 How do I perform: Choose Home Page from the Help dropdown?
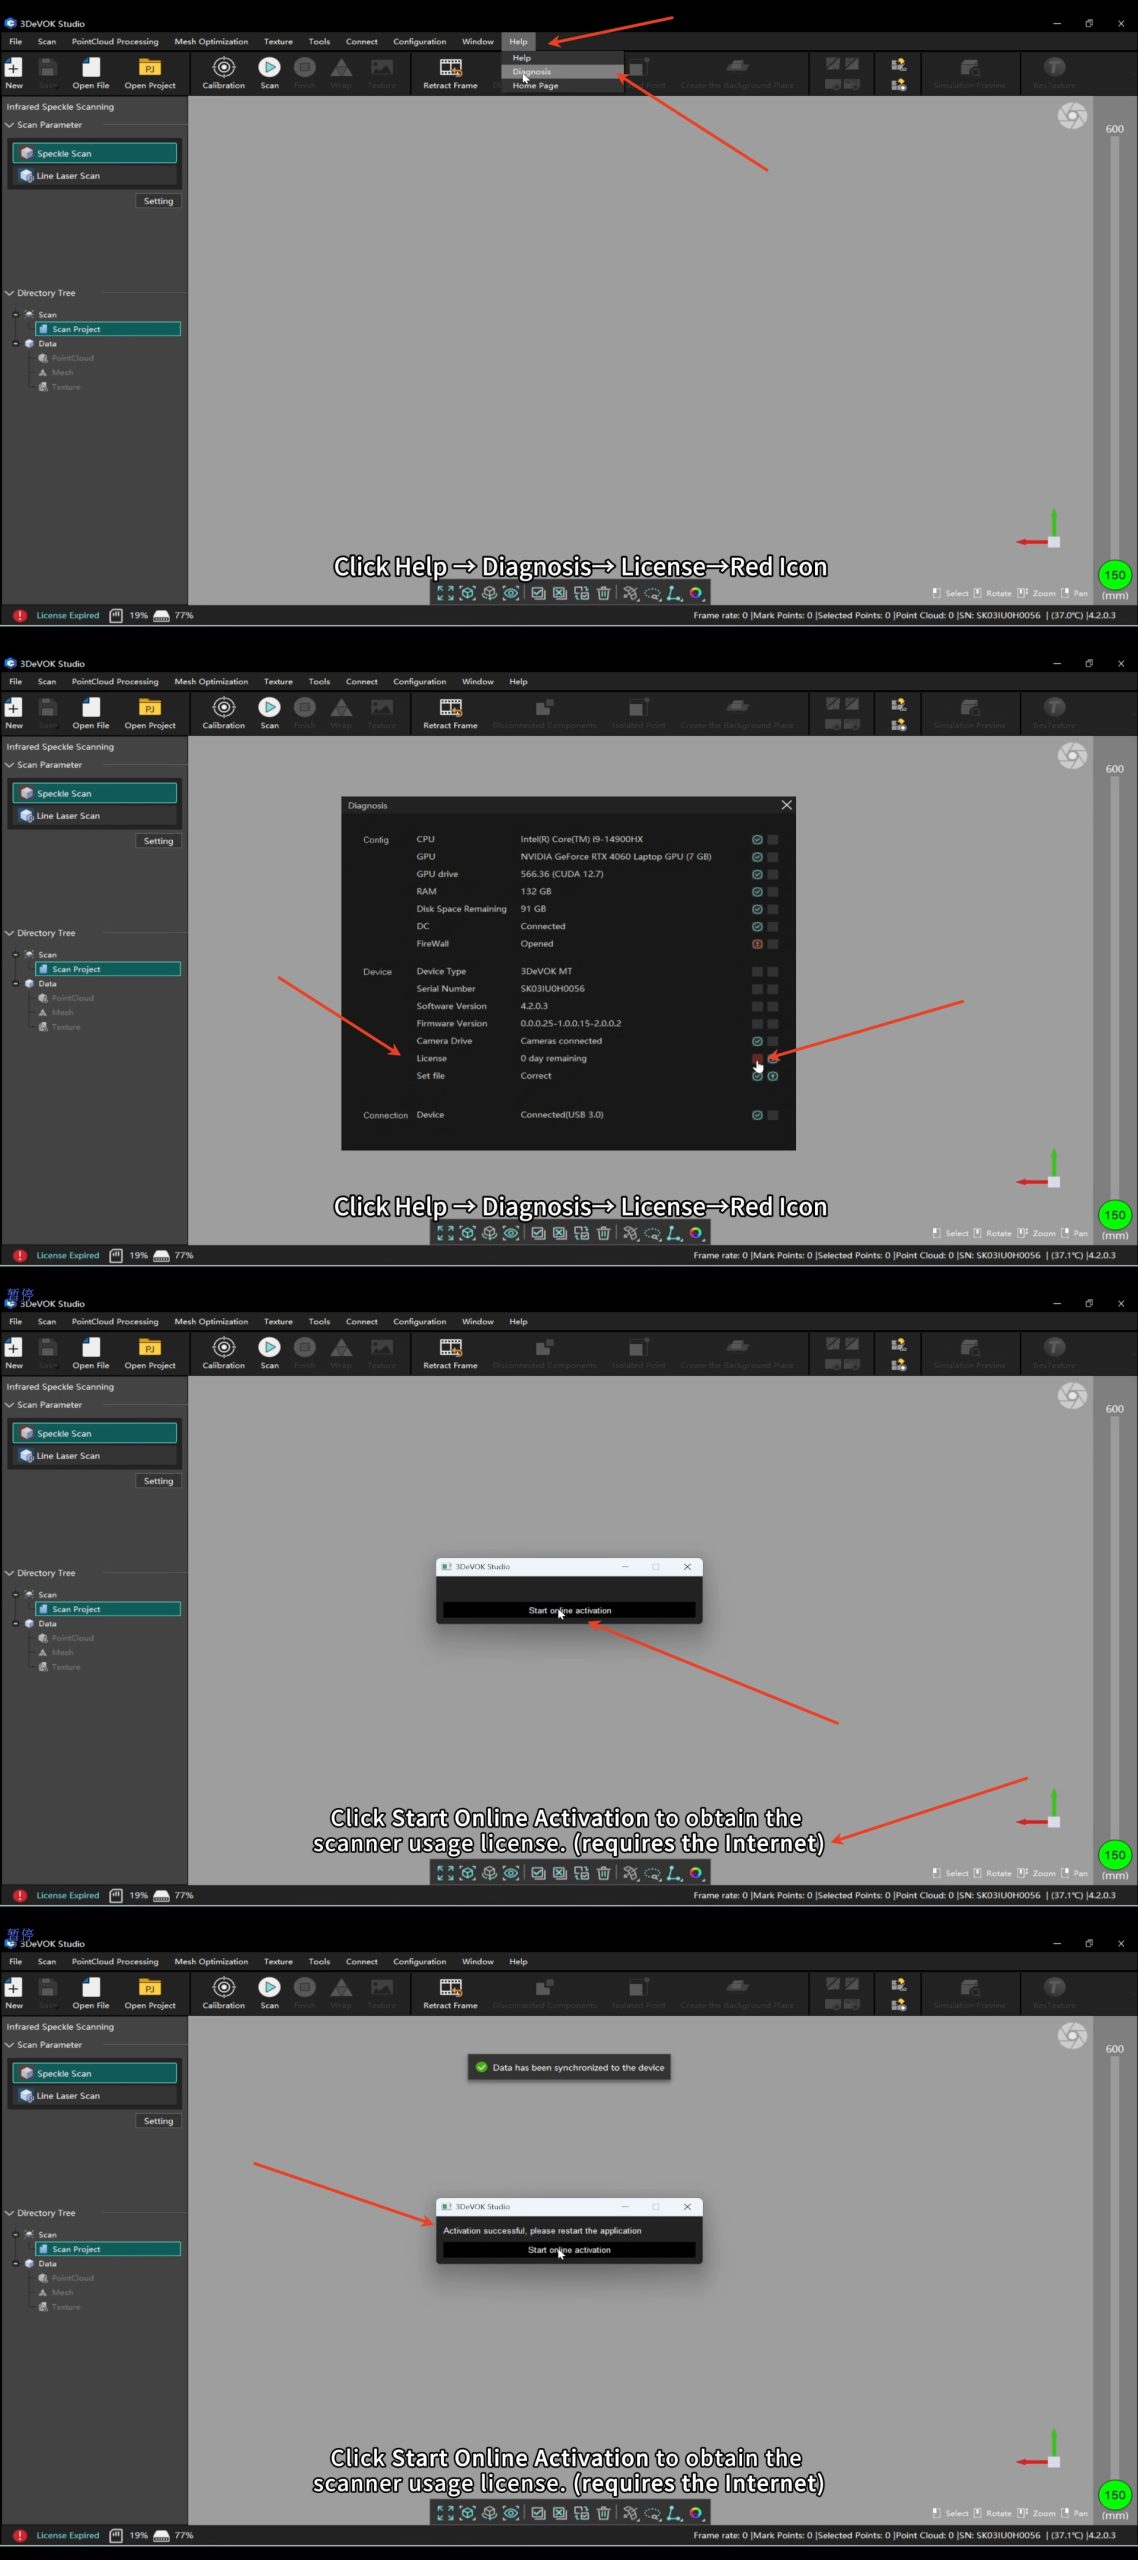click(x=535, y=86)
